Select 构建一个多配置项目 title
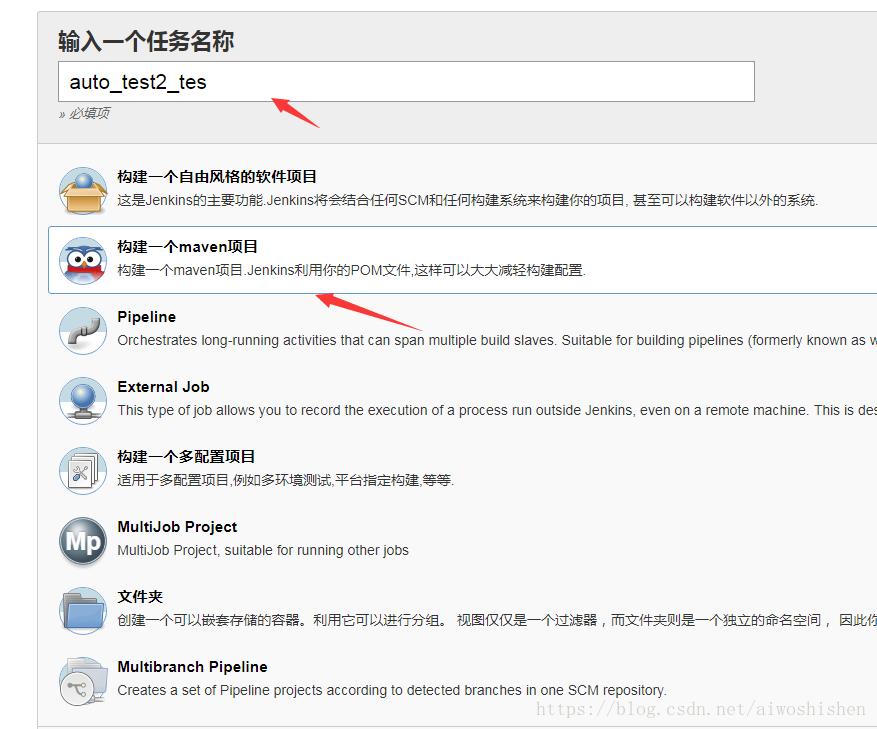 186,457
